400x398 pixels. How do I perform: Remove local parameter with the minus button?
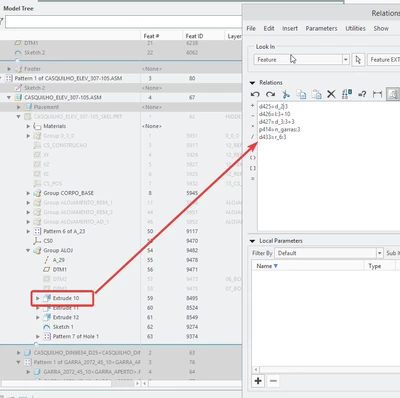[x=273, y=381]
